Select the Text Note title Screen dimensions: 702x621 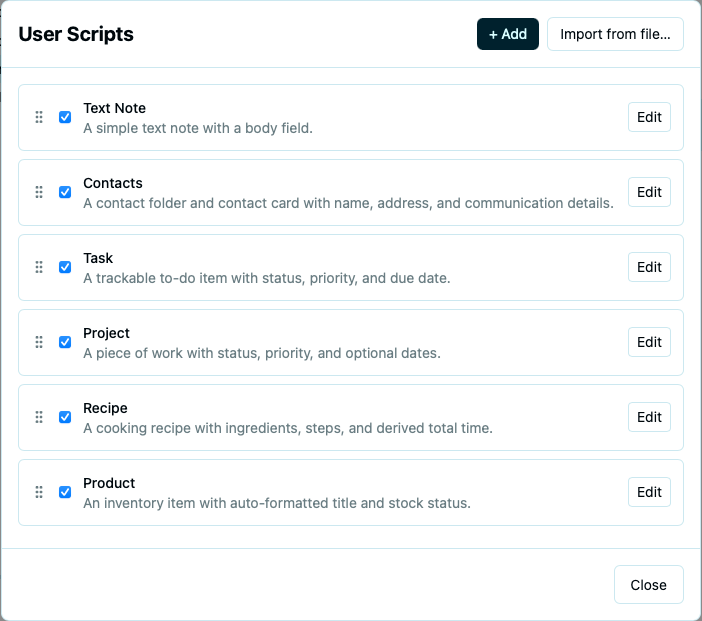[x=115, y=108]
